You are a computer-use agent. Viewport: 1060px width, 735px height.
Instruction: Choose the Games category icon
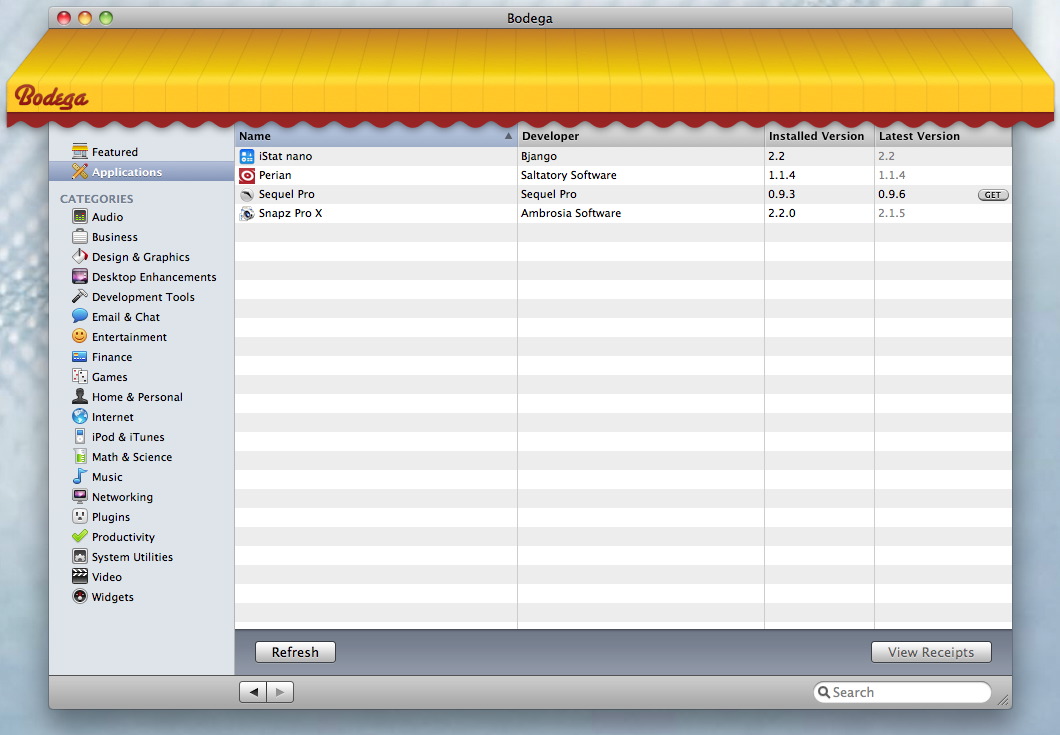pyautogui.click(x=80, y=377)
